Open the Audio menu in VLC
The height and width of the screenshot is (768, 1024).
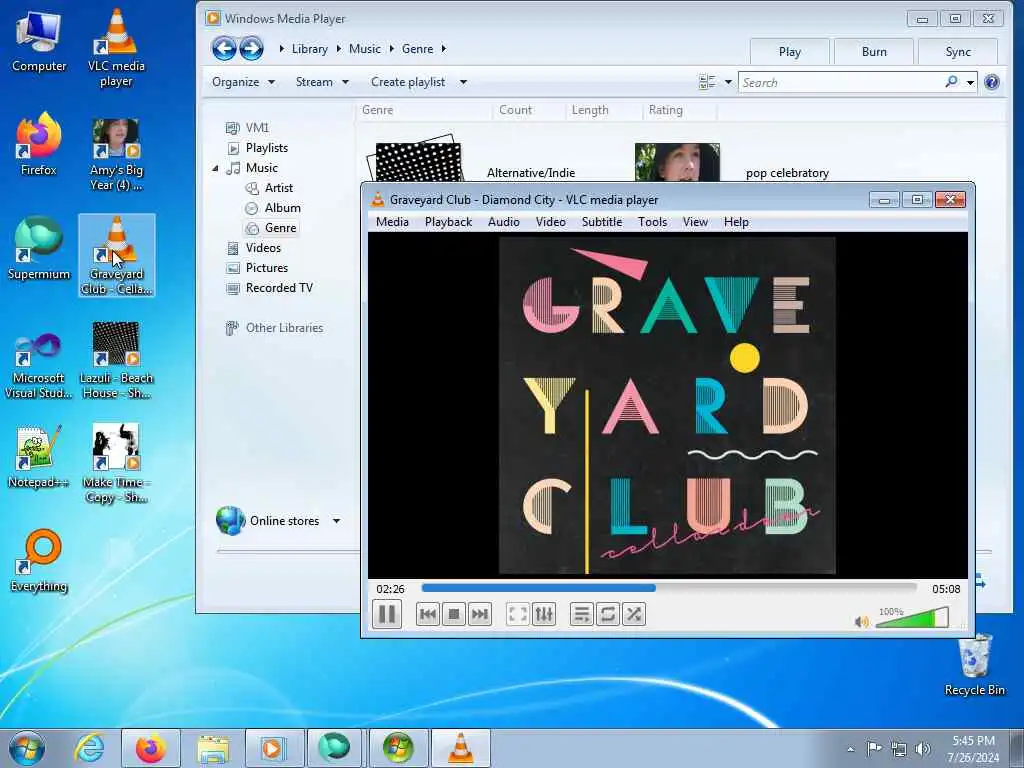coord(504,222)
